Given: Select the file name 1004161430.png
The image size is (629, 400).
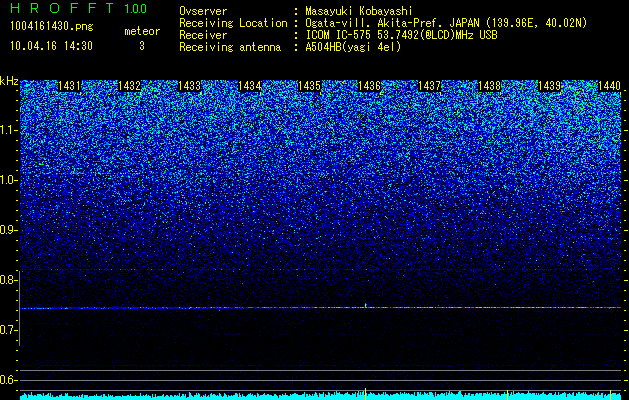Looking at the screenshot, I should tap(52, 27).
